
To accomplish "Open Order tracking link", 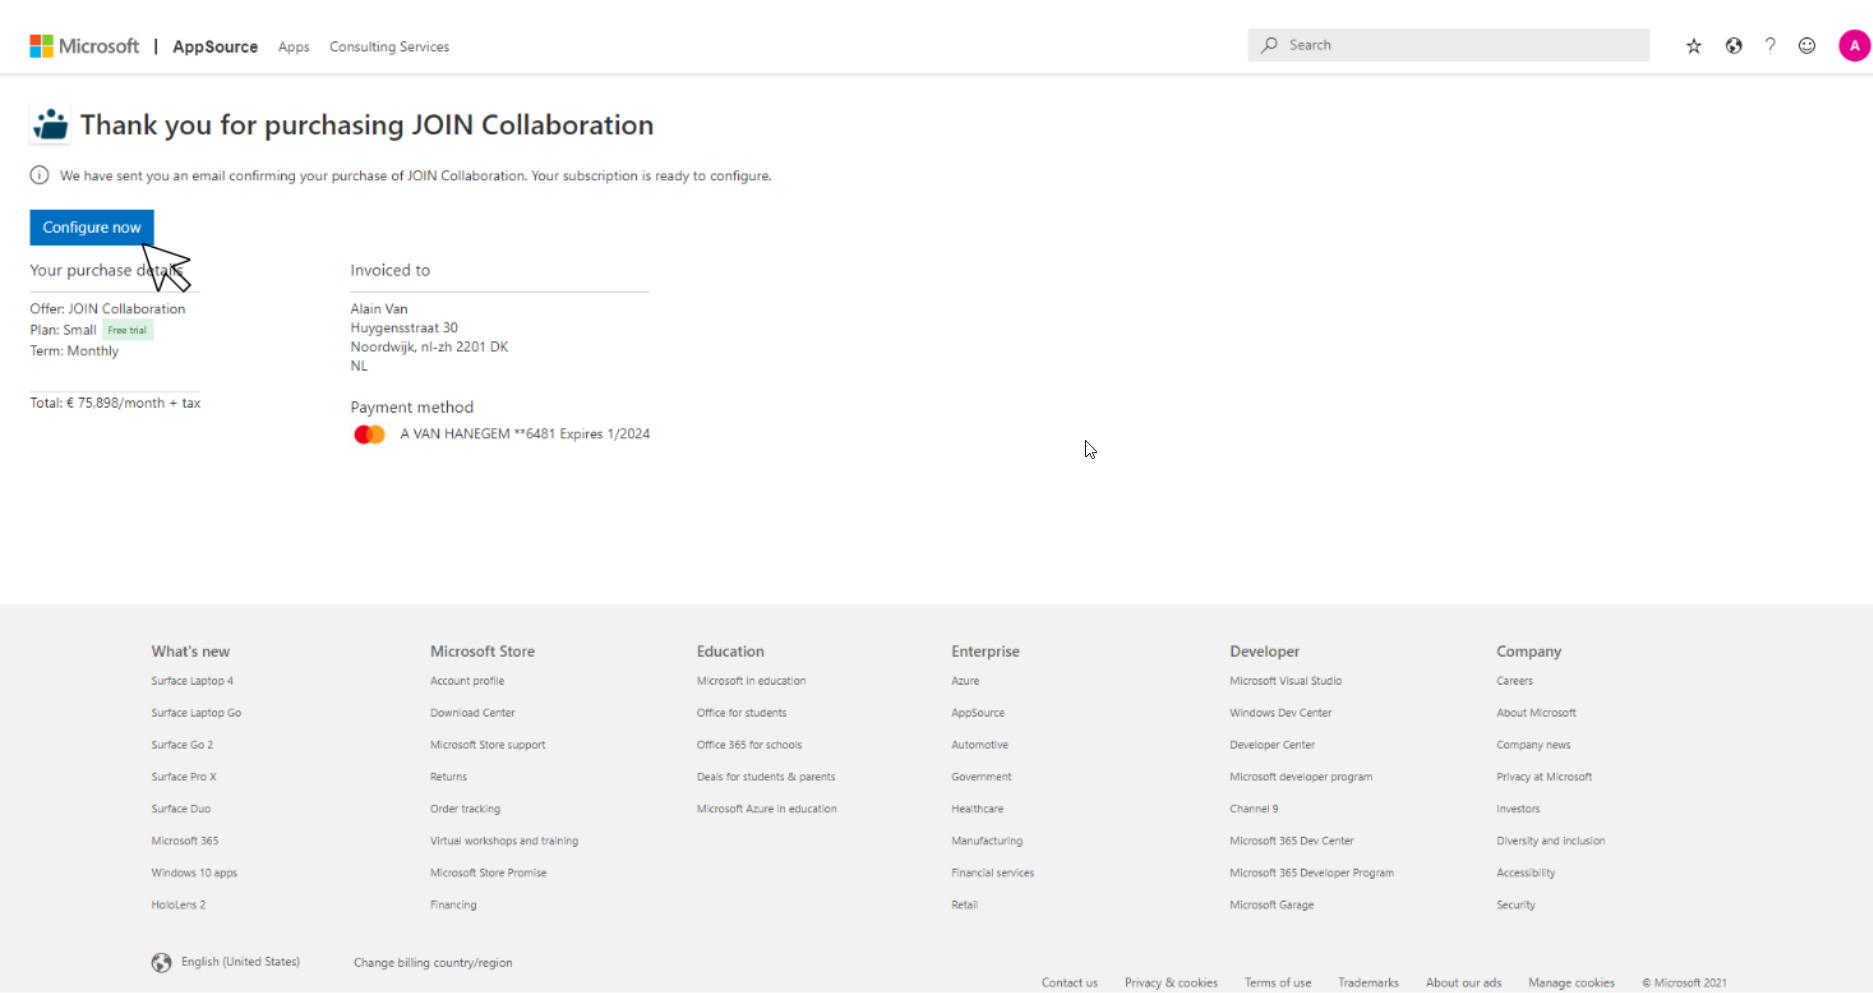I will coord(465,809).
